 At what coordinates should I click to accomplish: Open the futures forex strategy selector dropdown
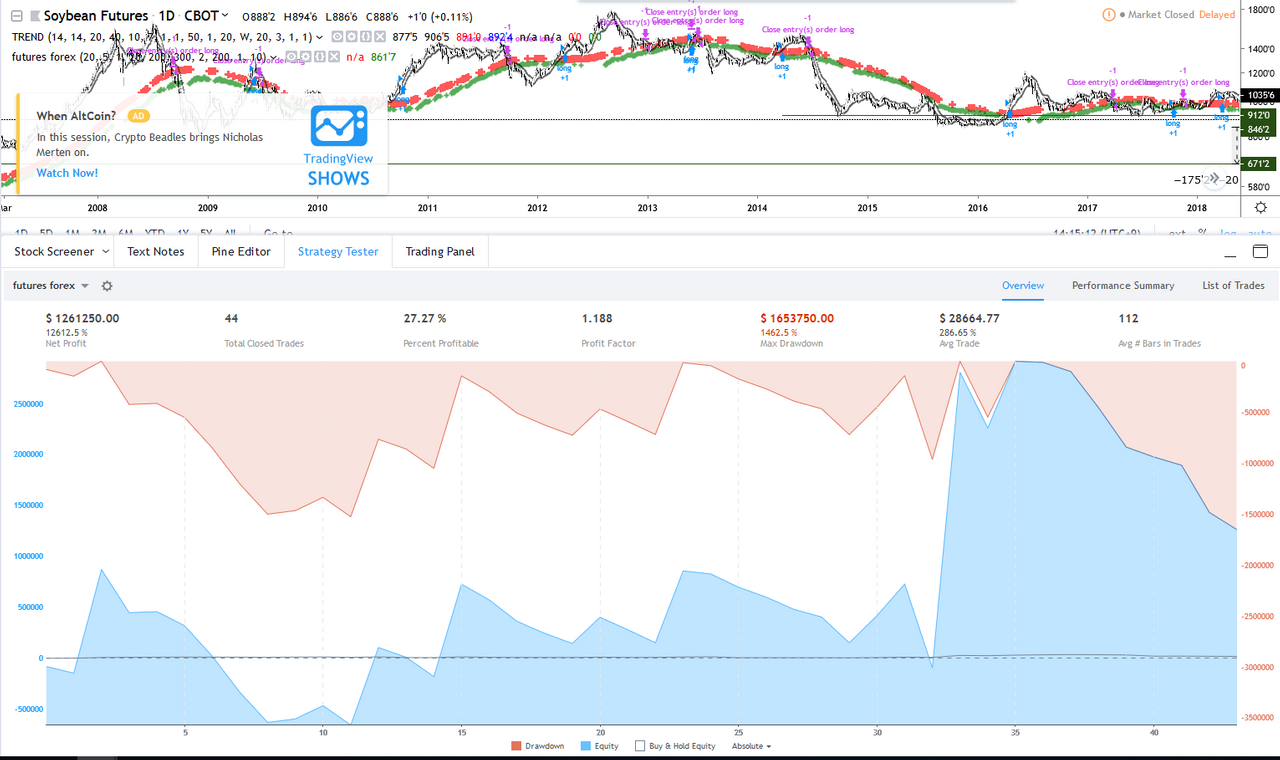pos(84,286)
